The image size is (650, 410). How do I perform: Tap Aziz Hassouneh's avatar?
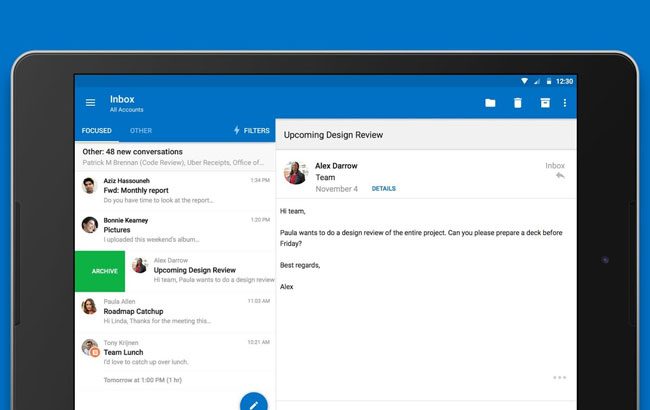pos(89,186)
